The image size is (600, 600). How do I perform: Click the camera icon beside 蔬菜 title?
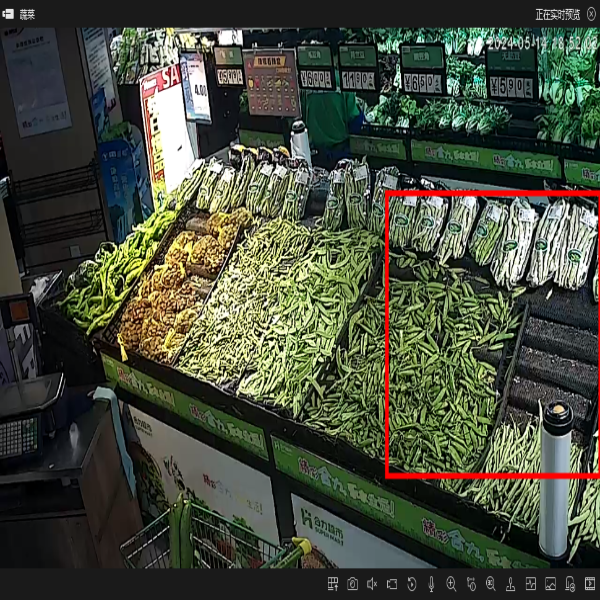[x=9, y=14]
